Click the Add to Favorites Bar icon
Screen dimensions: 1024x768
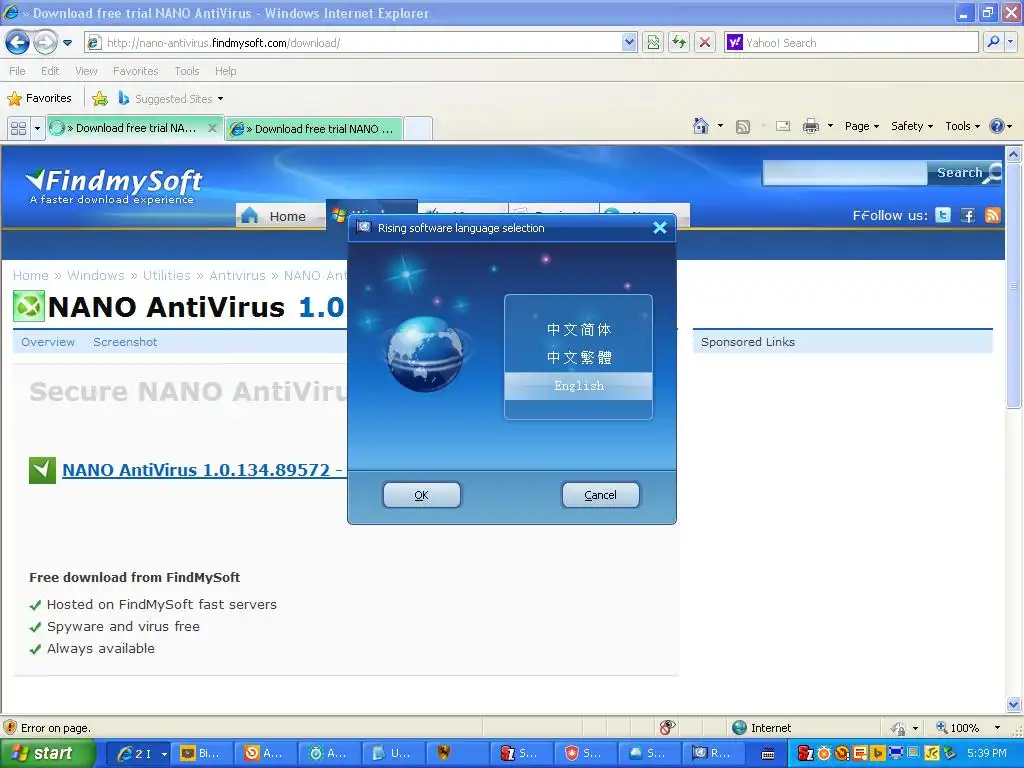[100, 99]
